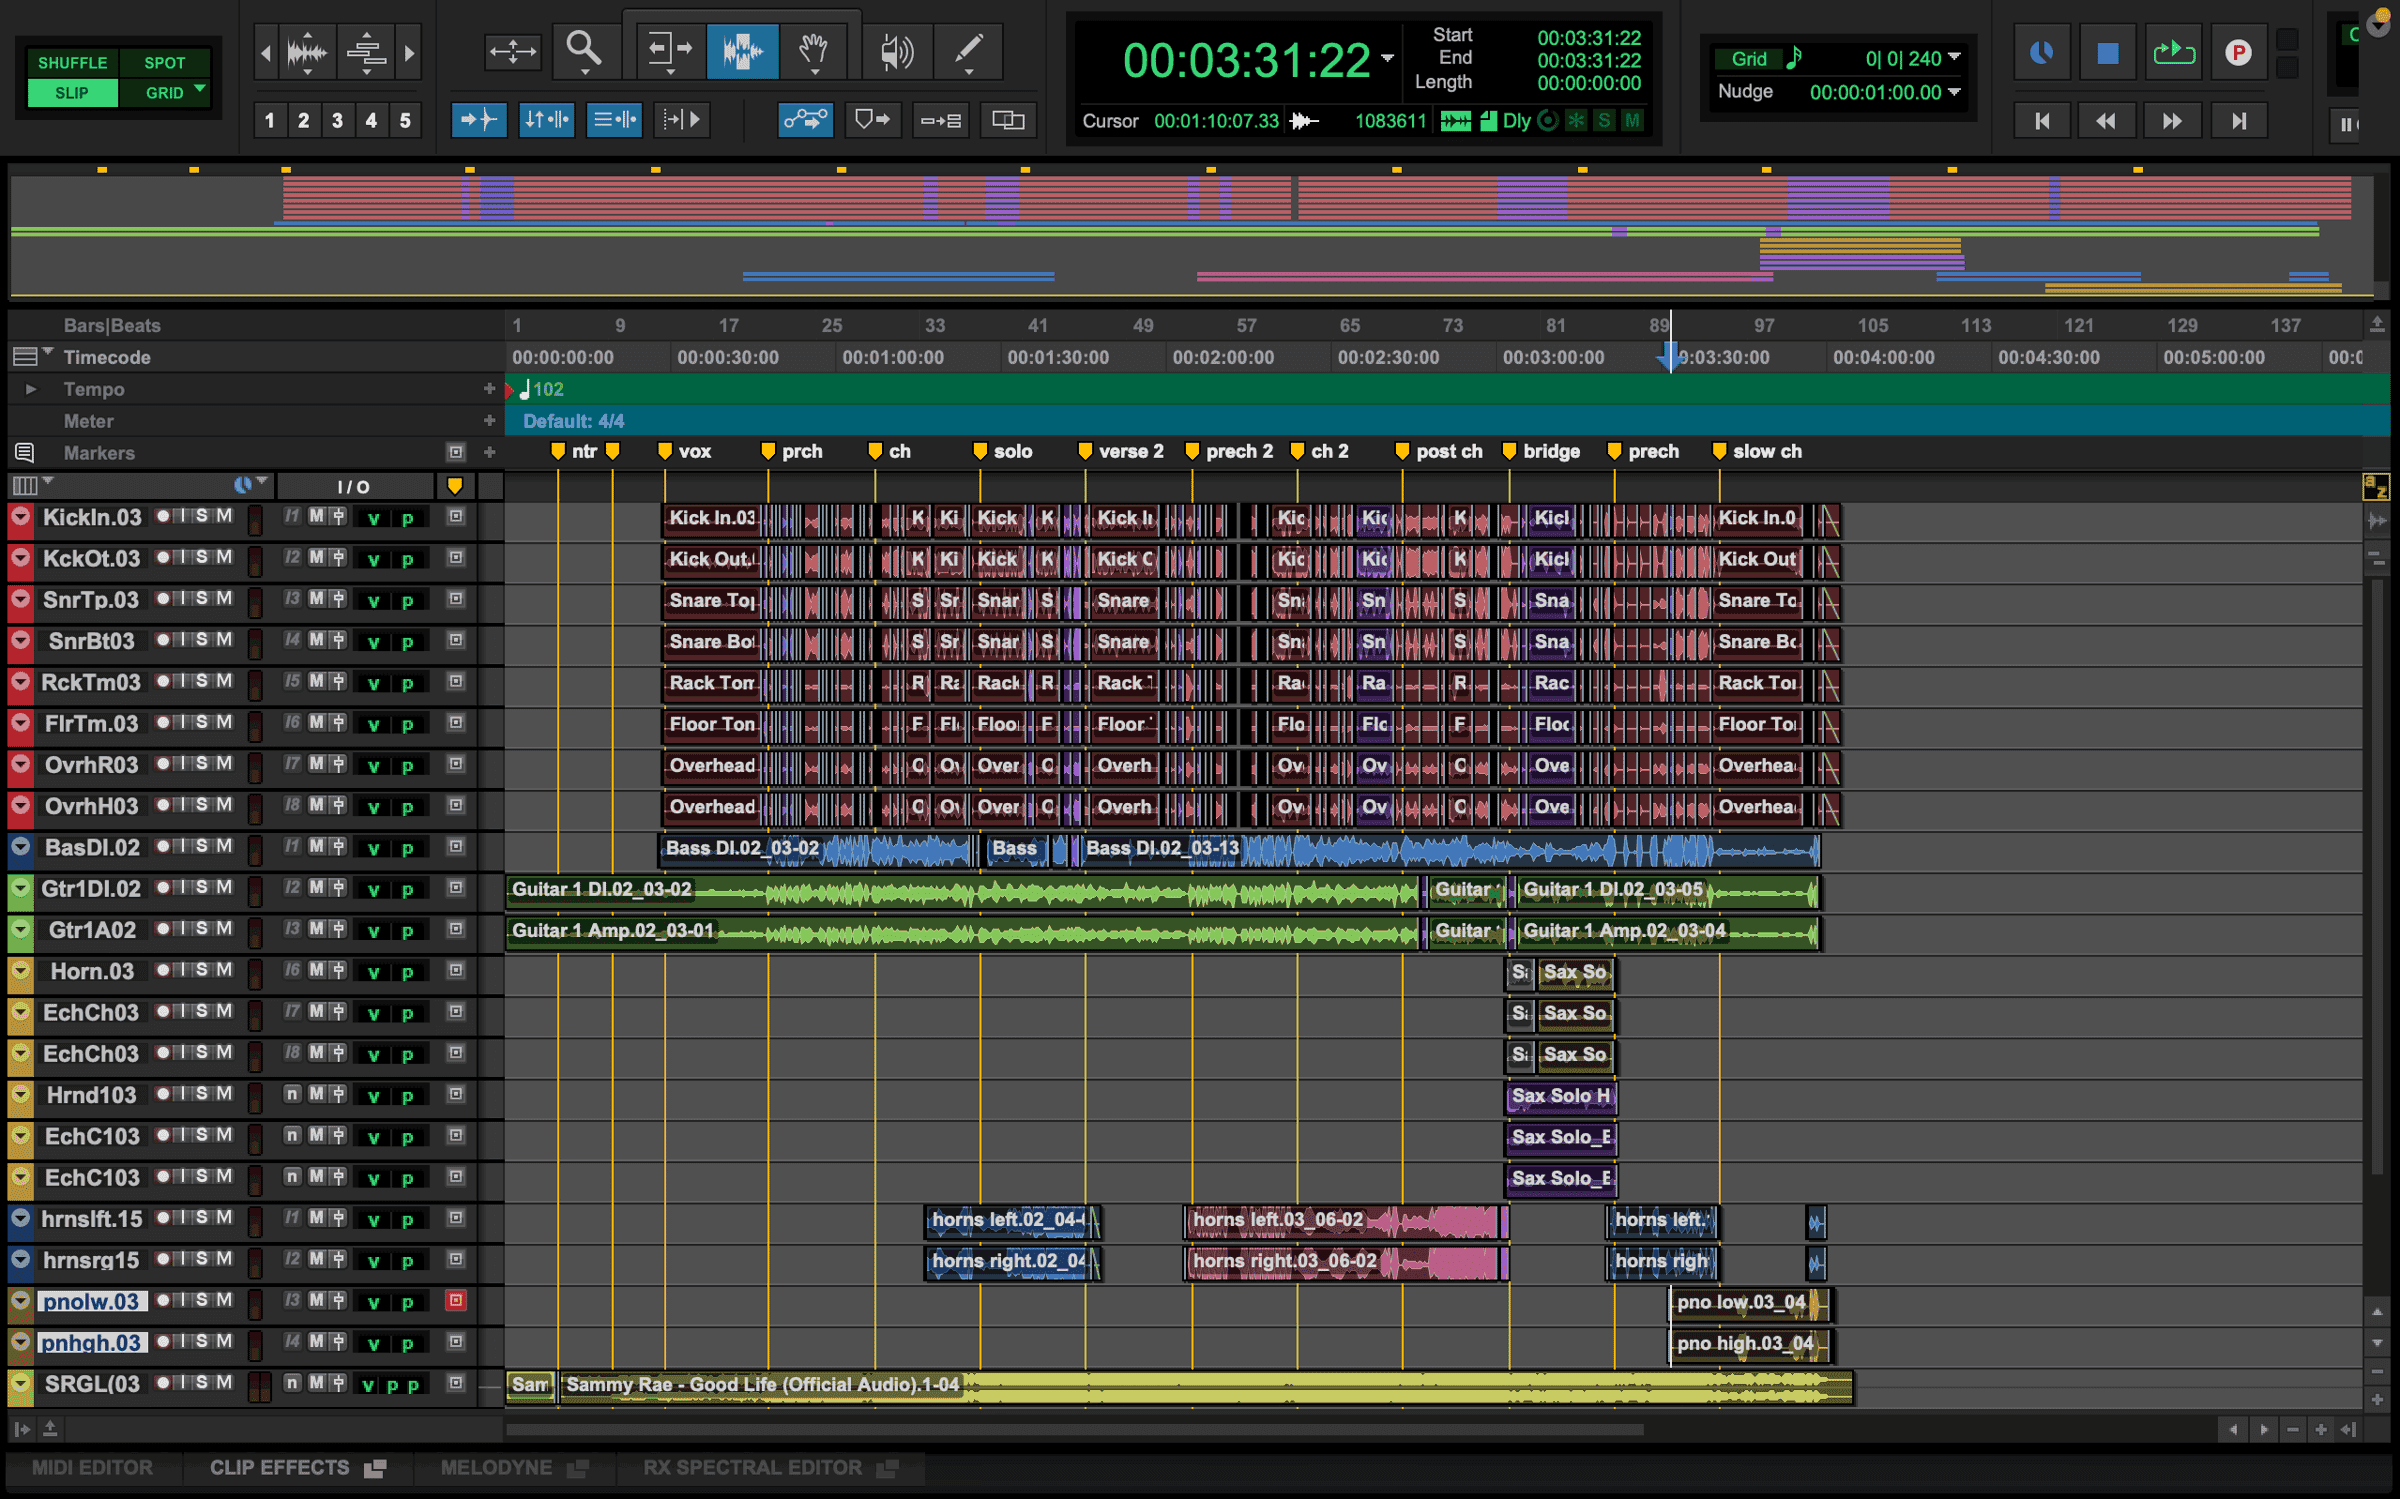
Task: Record-arm the Horn.03 track
Action: (x=163, y=970)
